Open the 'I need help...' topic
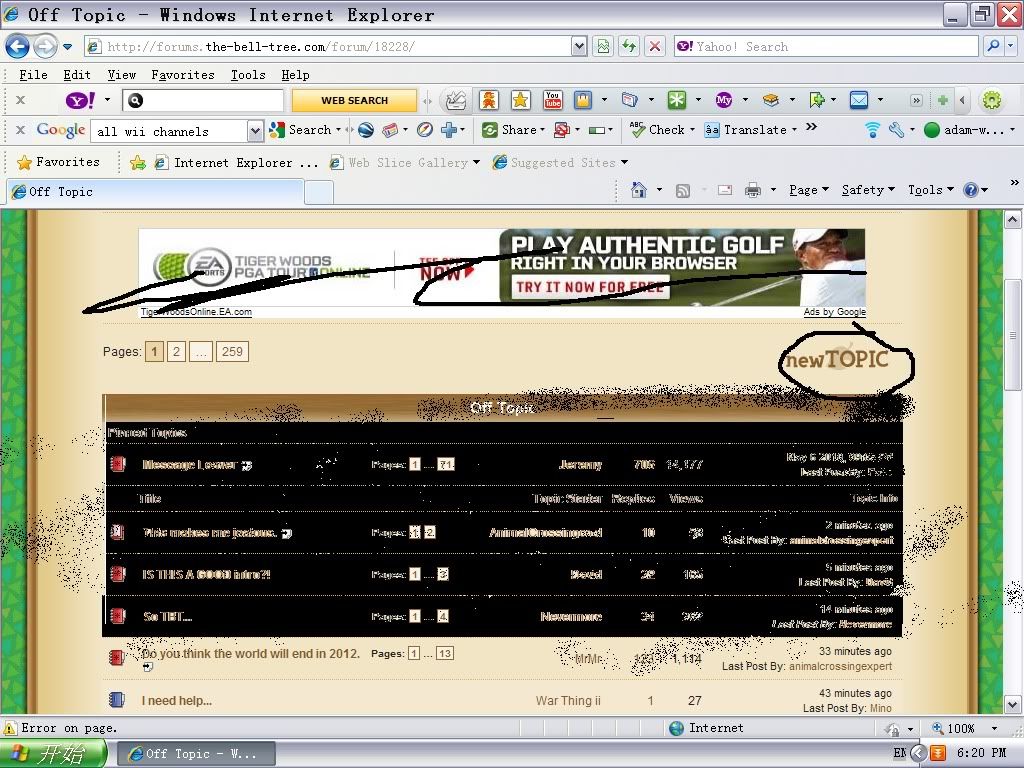 tap(176, 701)
